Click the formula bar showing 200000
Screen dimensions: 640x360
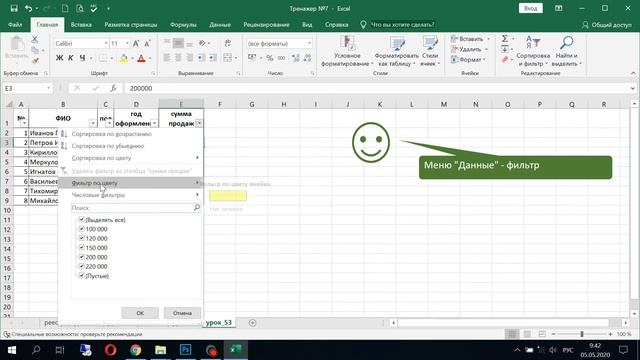pyautogui.click(x=378, y=88)
